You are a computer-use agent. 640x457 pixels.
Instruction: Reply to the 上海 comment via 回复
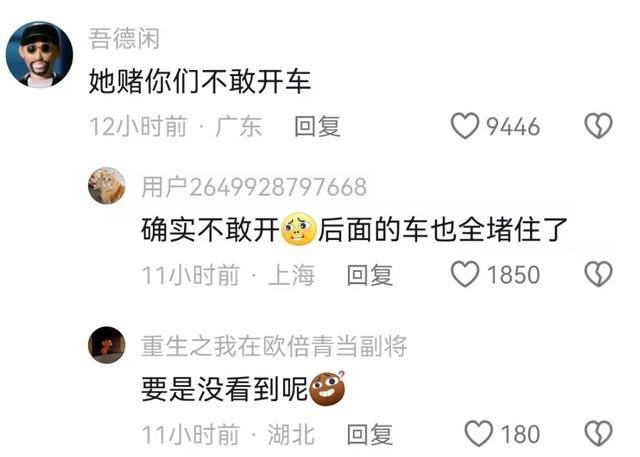[x=370, y=275]
